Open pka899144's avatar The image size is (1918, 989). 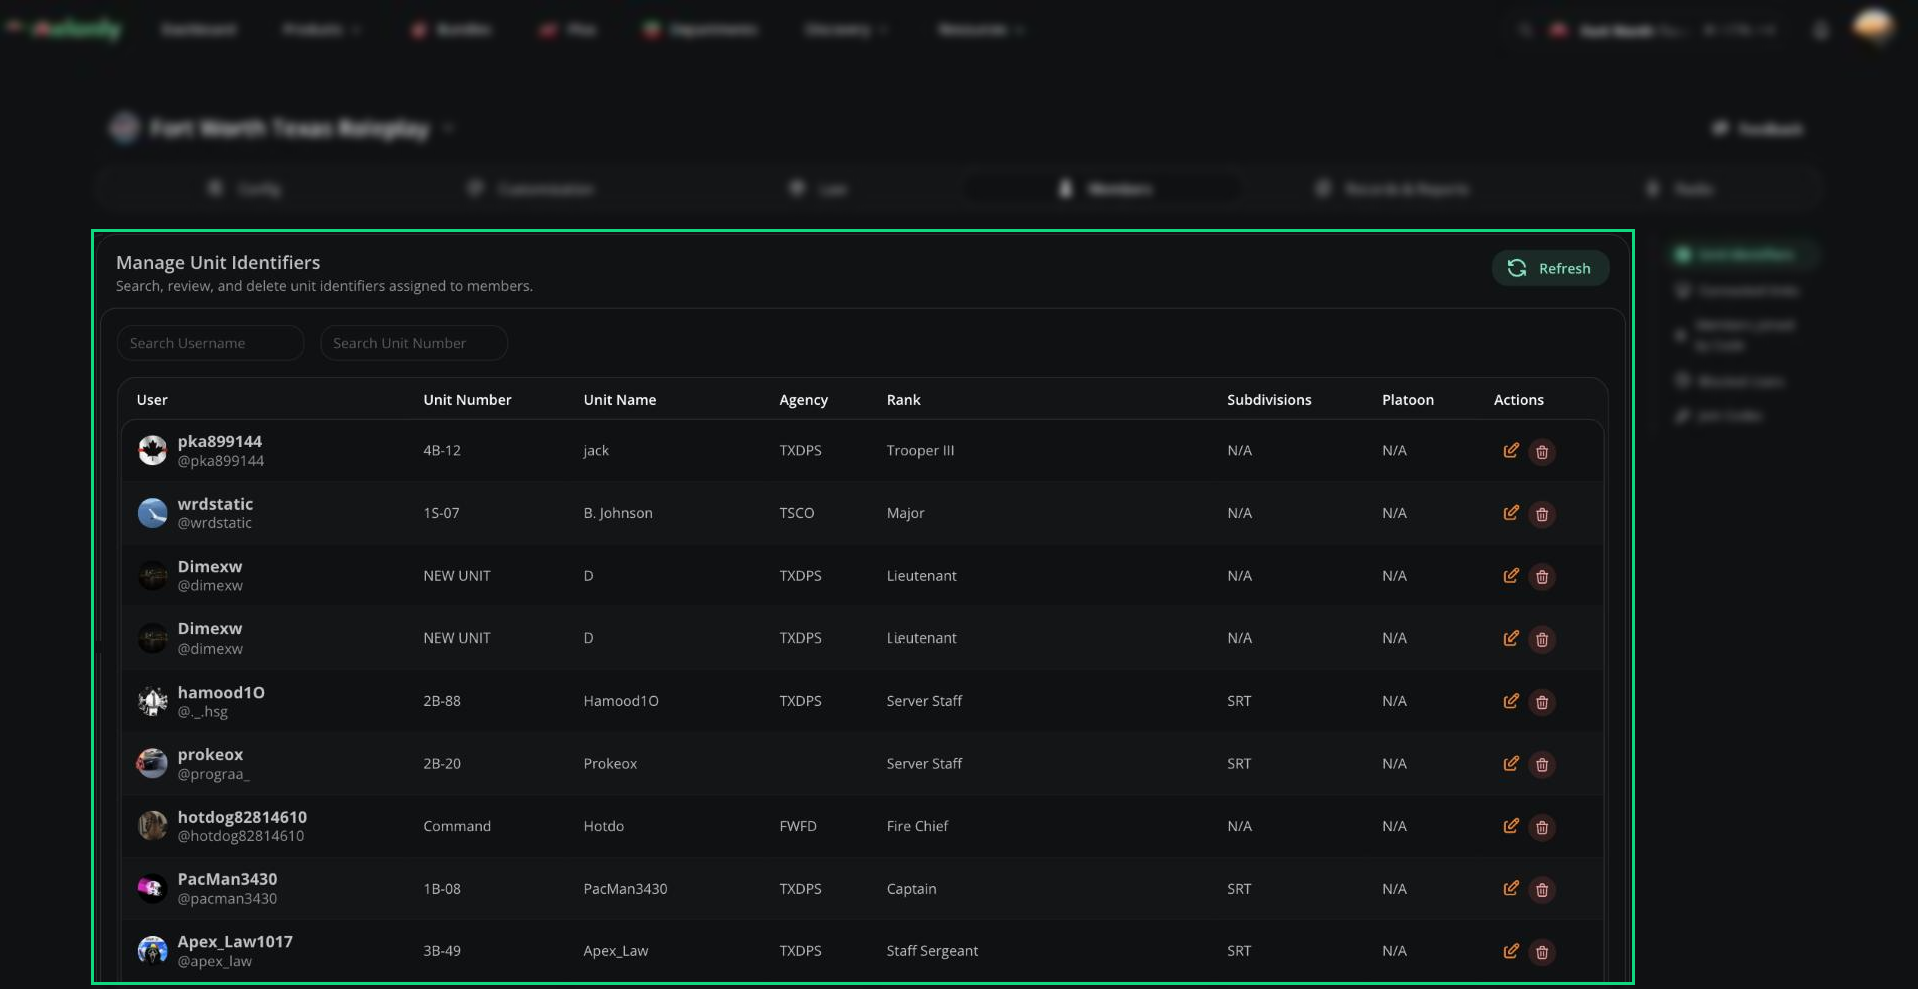152,450
